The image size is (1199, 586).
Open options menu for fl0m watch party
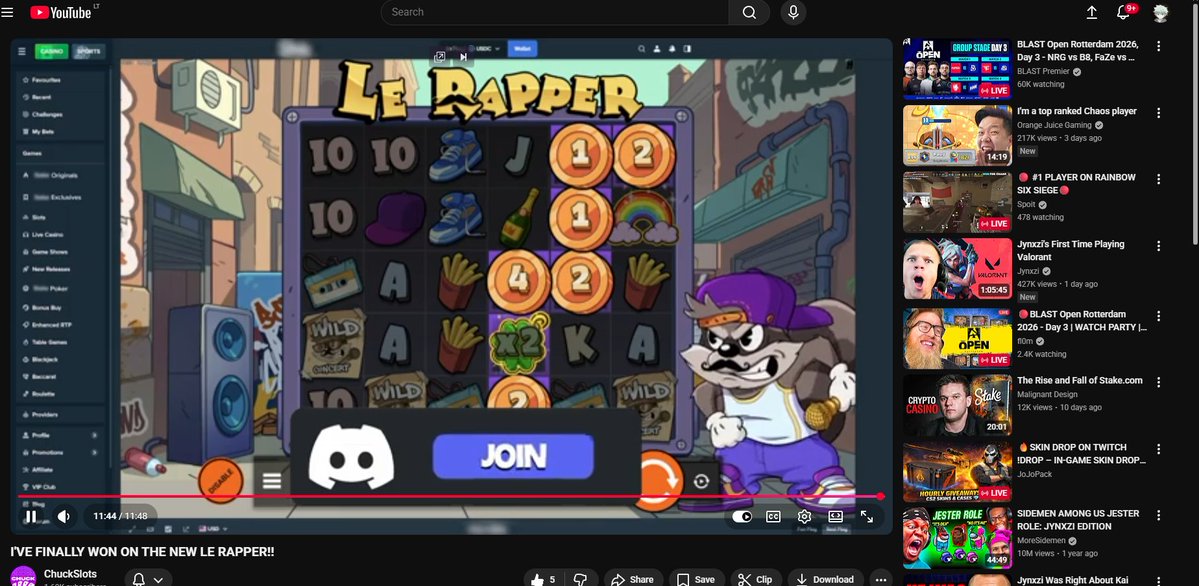click(1158, 316)
